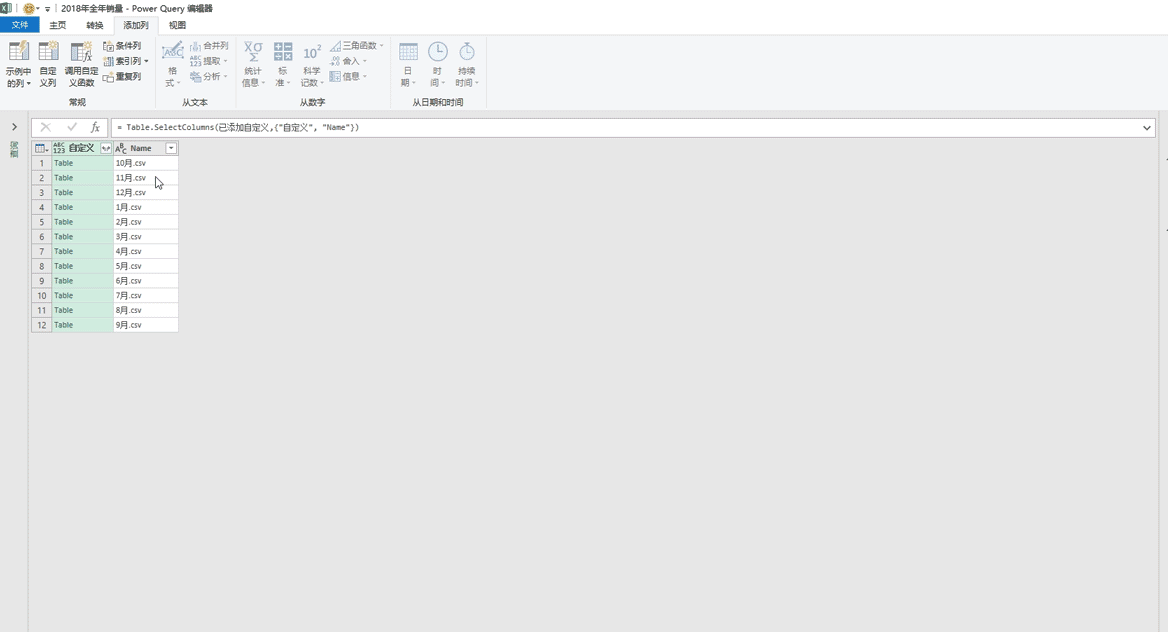This screenshot has width=1168, height=632.
Task: Switch to 转换 (Transform) tab
Action: (x=95, y=25)
